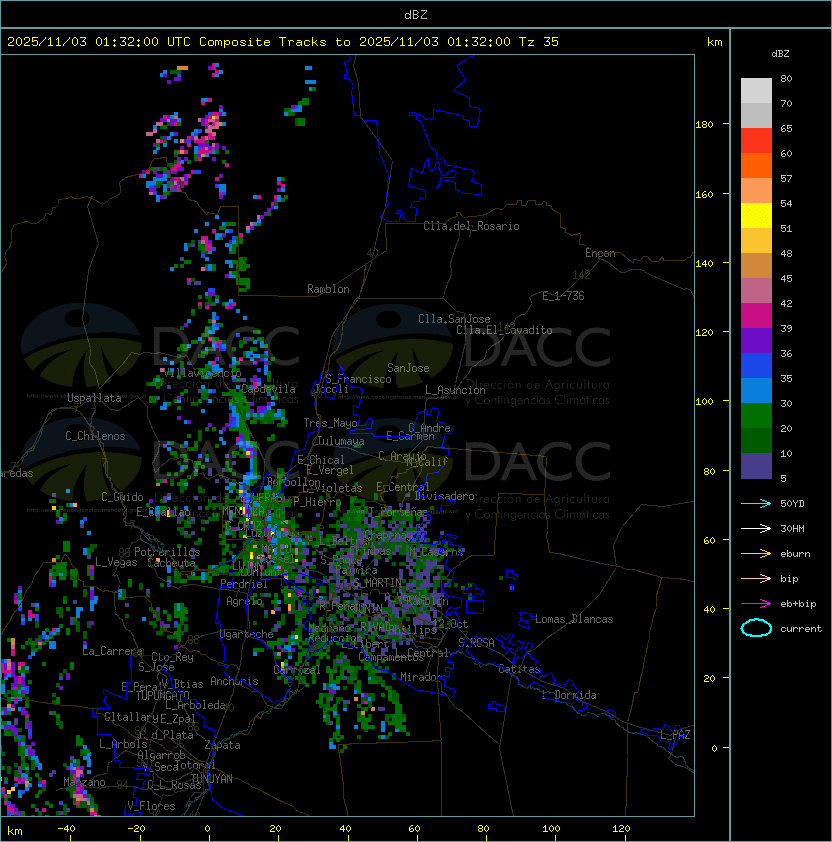Click the pink bip arrow in legend
Image resolution: width=832 pixels, height=842 pixels.
(x=756, y=578)
